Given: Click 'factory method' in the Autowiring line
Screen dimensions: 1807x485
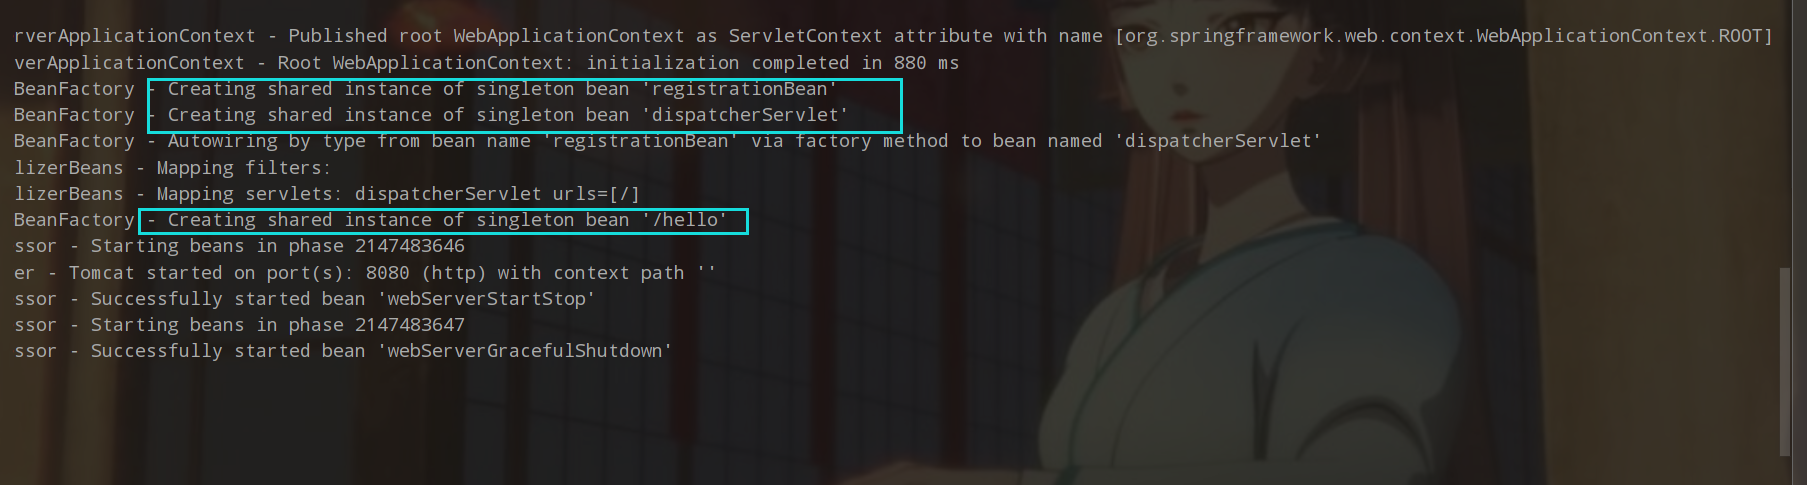Looking at the screenshot, I should pyautogui.click(x=871, y=141).
